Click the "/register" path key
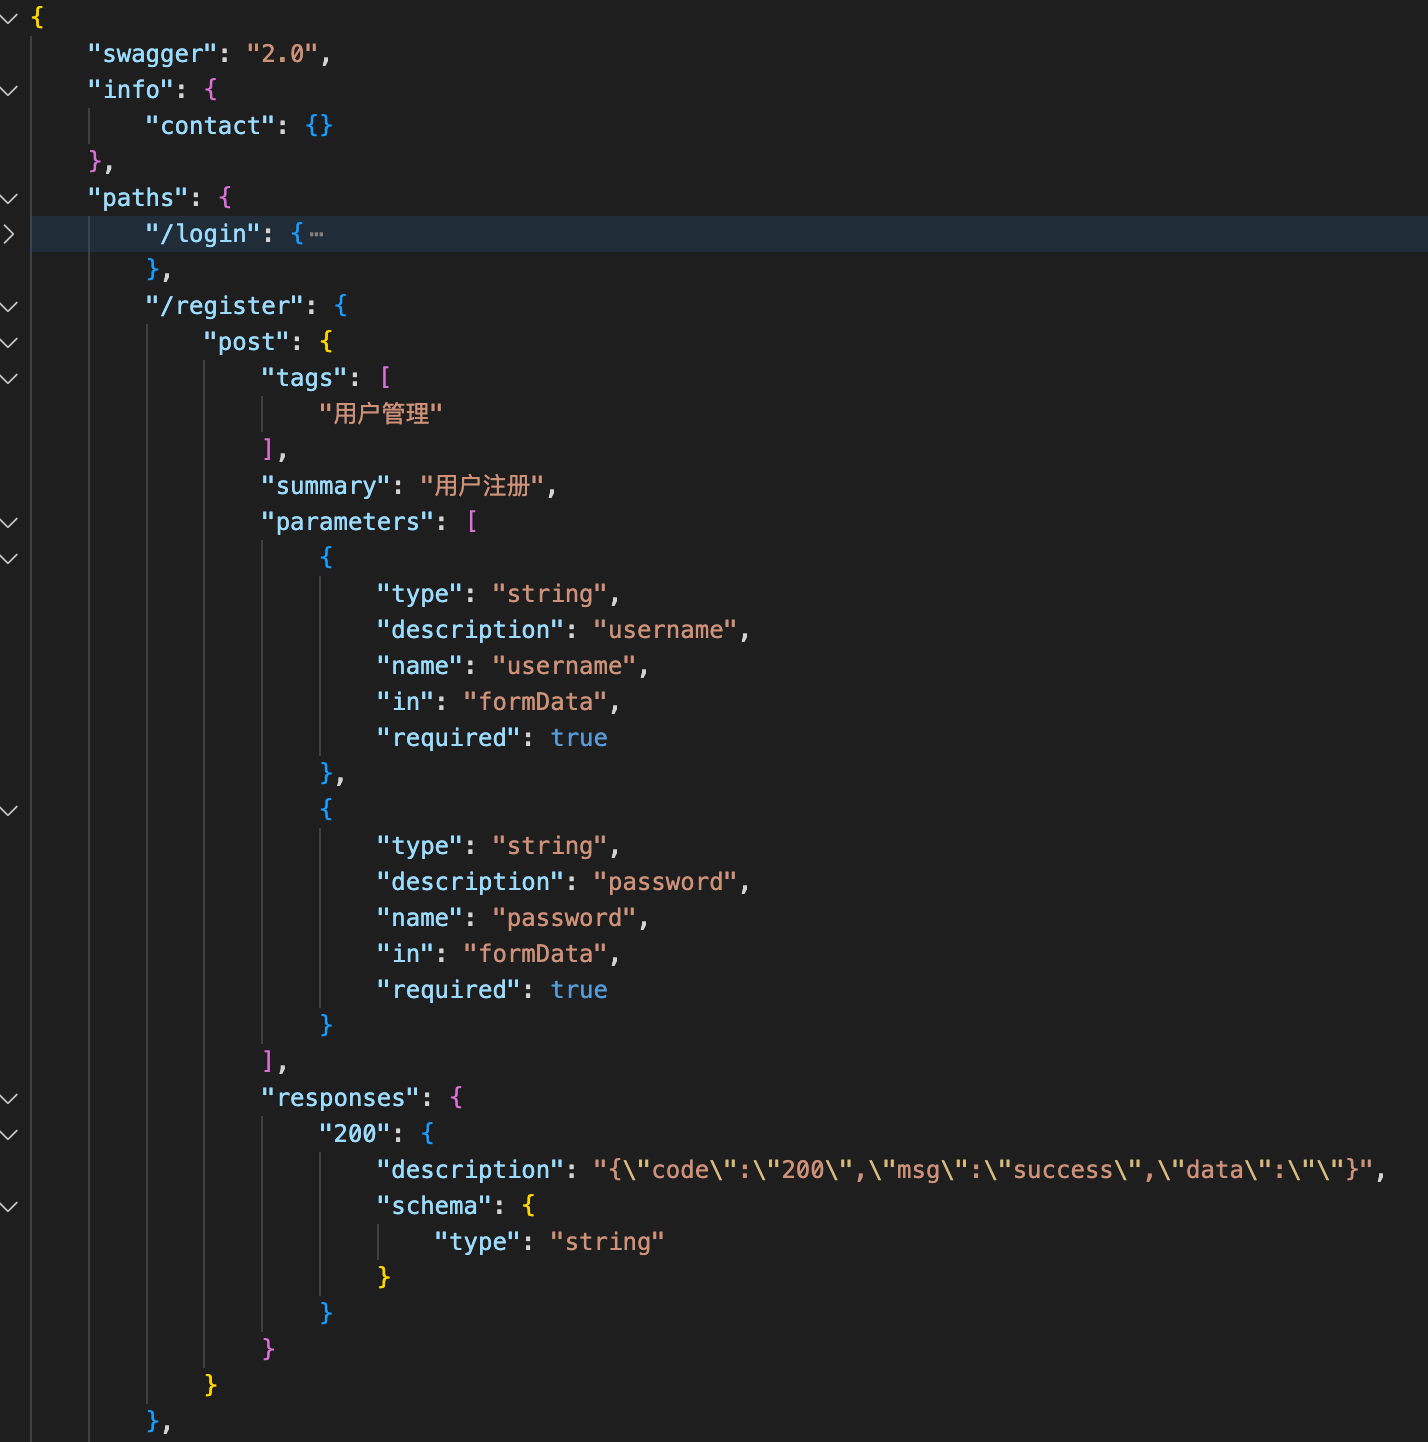The image size is (1428, 1442). tap(225, 306)
